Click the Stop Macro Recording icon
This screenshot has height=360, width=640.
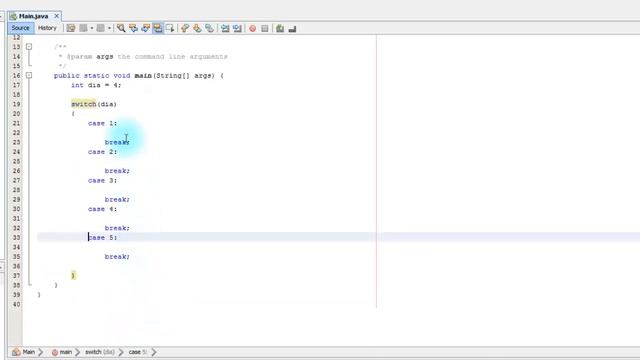pos(265,28)
